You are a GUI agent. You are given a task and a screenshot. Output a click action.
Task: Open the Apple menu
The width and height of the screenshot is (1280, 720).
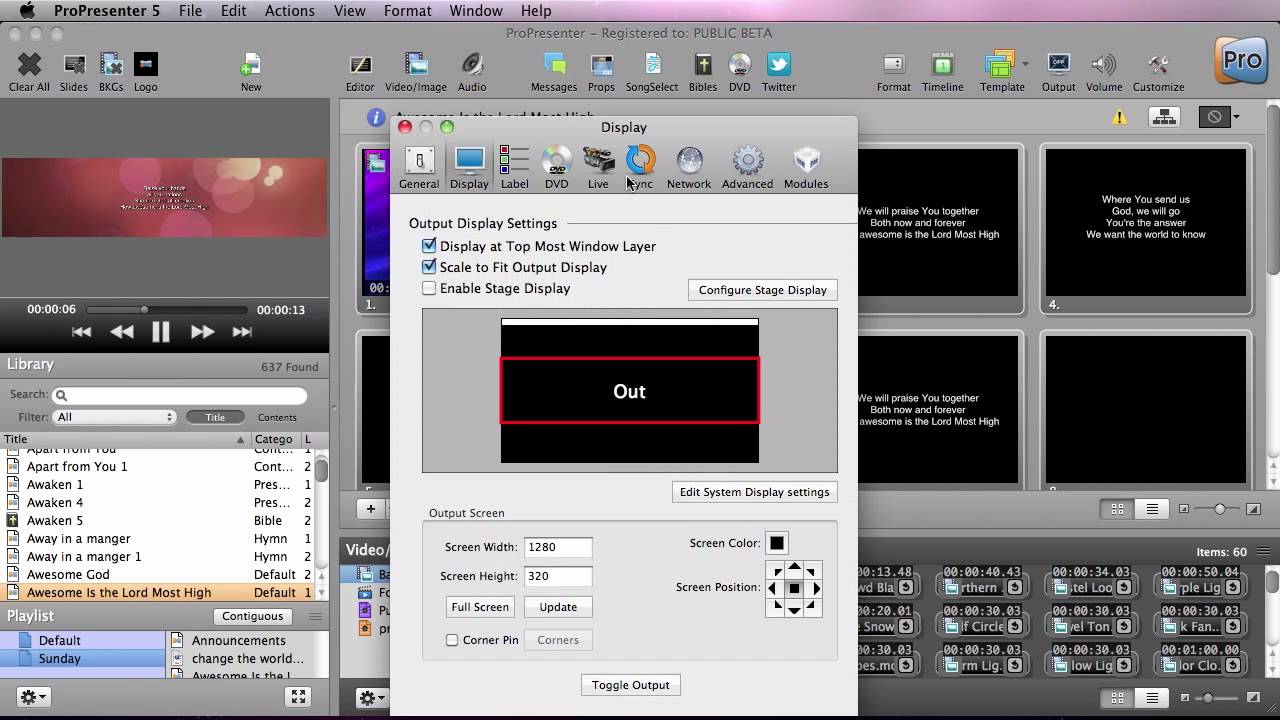point(27,11)
